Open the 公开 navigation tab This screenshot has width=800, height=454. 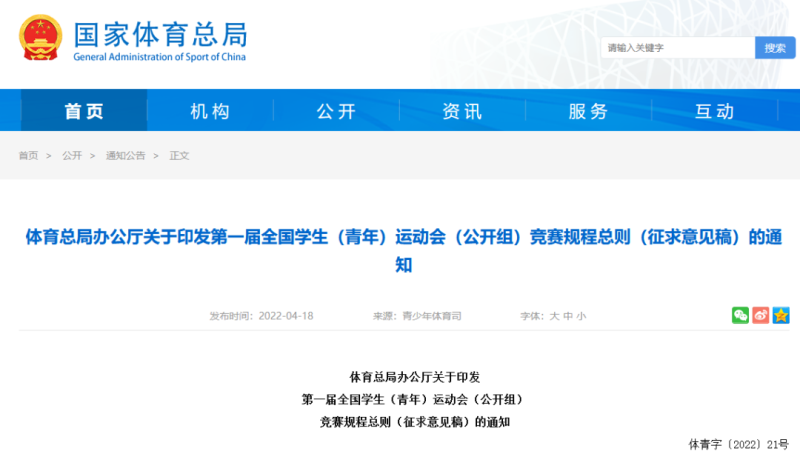click(336, 111)
